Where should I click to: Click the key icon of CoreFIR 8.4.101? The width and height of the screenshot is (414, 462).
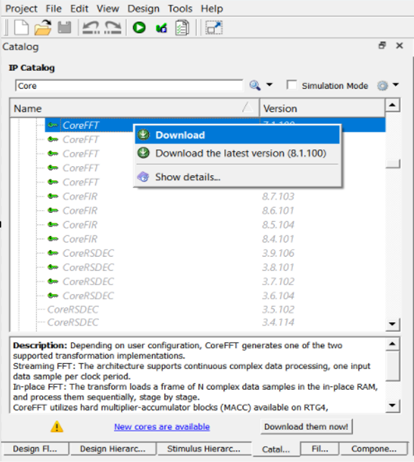click(x=53, y=239)
